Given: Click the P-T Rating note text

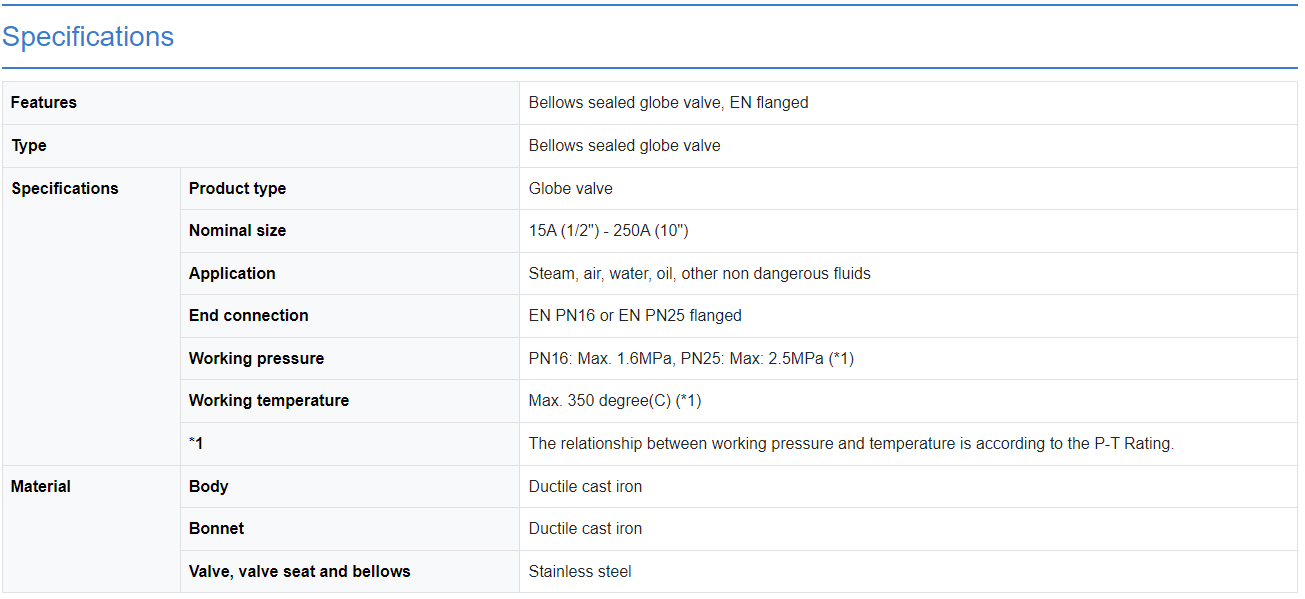Looking at the screenshot, I should pos(850,444).
